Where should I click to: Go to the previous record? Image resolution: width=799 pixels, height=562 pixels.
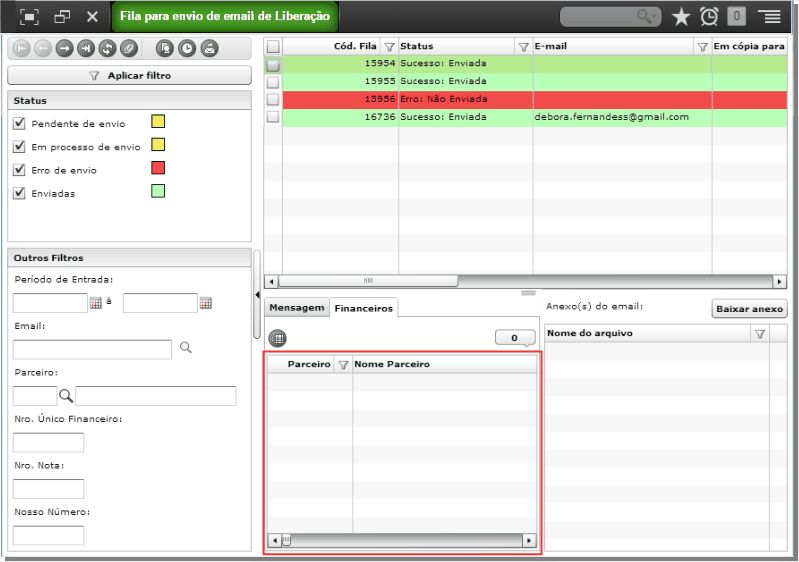(x=43, y=48)
